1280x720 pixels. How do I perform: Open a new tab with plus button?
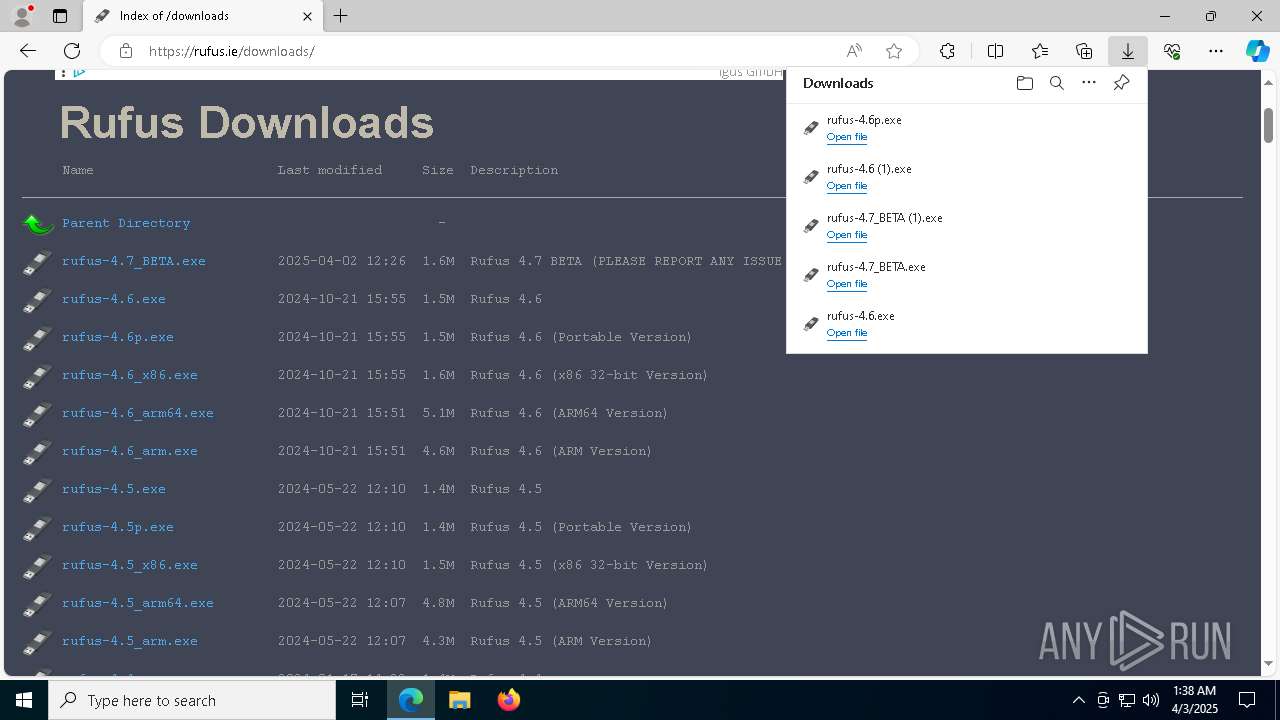coord(341,16)
